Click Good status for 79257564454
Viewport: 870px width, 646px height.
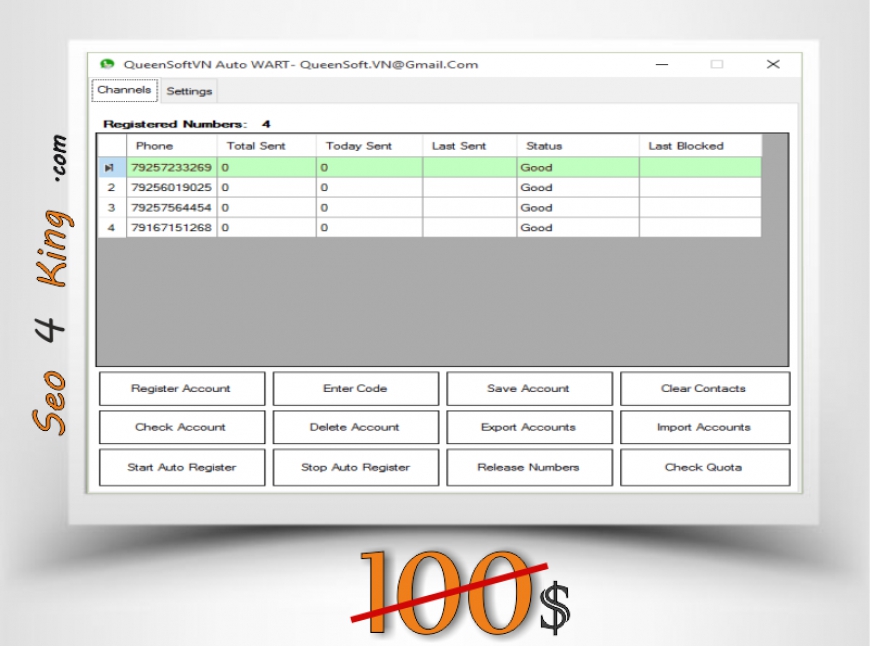578,208
